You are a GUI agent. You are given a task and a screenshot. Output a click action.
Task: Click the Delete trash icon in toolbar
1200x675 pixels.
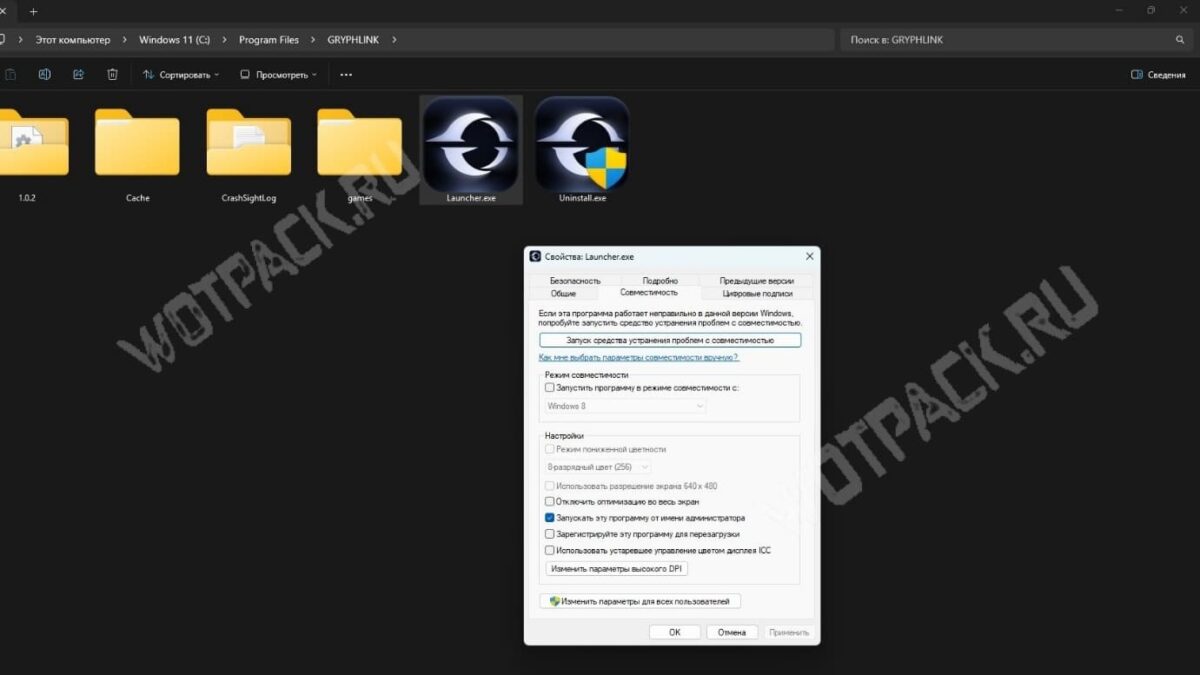click(x=112, y=74)
